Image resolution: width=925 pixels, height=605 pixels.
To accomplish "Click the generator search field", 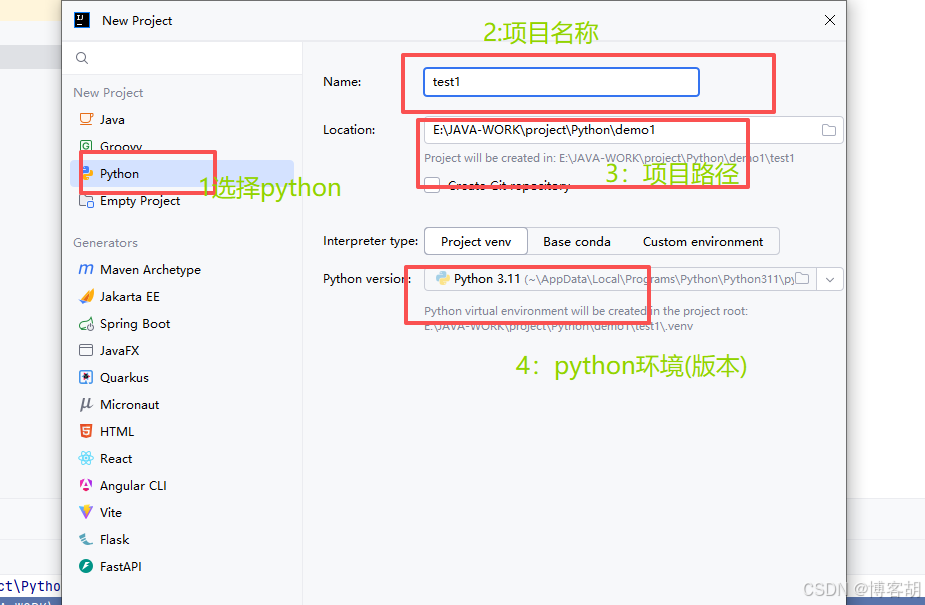I will (182, 58).
